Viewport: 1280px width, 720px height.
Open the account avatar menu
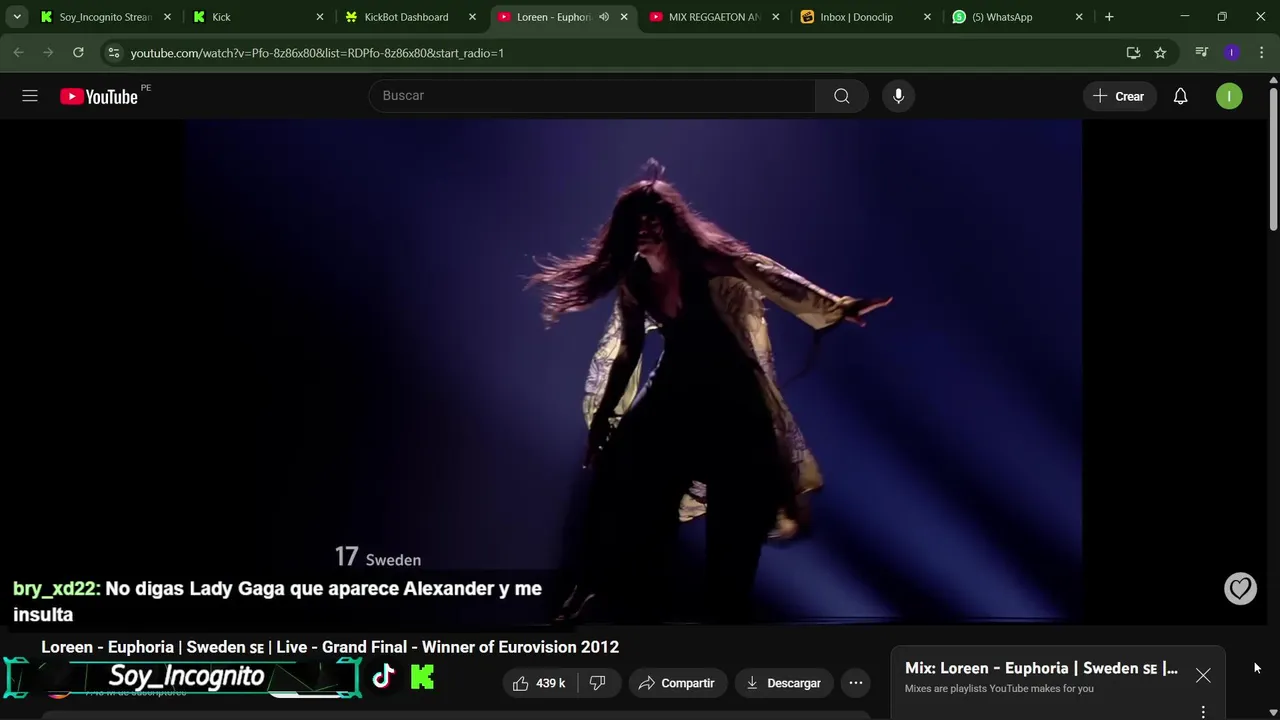pyautogui.click(x=1229, y=96)
